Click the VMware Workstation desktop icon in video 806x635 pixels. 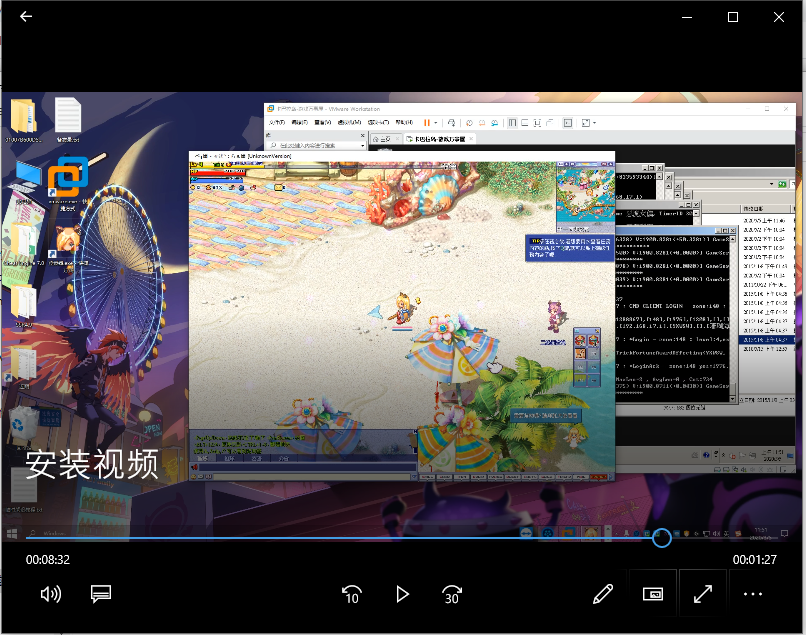click(x=68, y=178)
